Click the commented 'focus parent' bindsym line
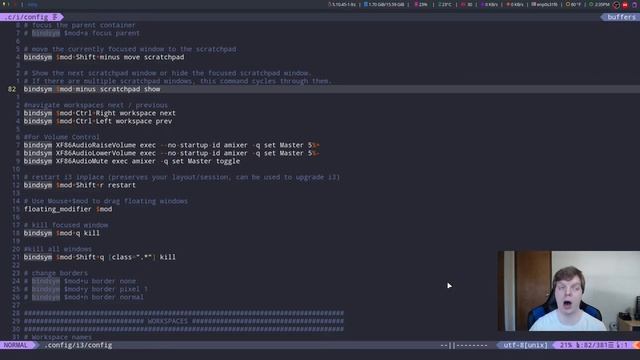Image resolution: width=640 pixels, height=360 pixels. point(82,33)
